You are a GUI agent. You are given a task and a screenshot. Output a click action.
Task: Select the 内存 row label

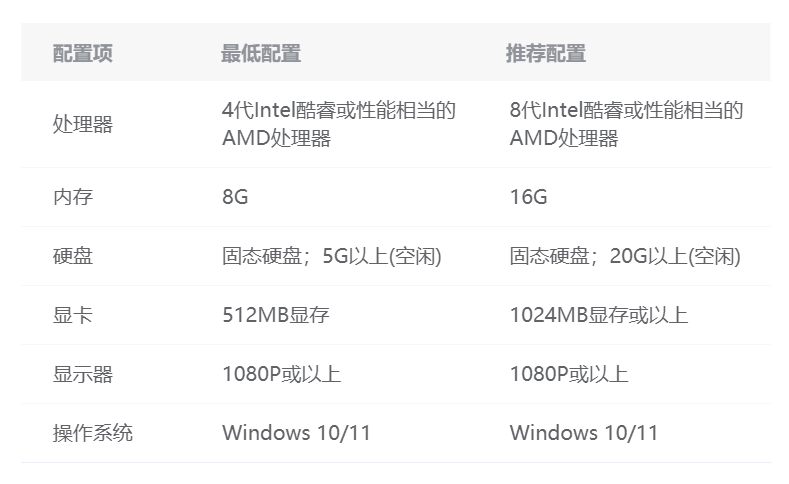point(73,197)
